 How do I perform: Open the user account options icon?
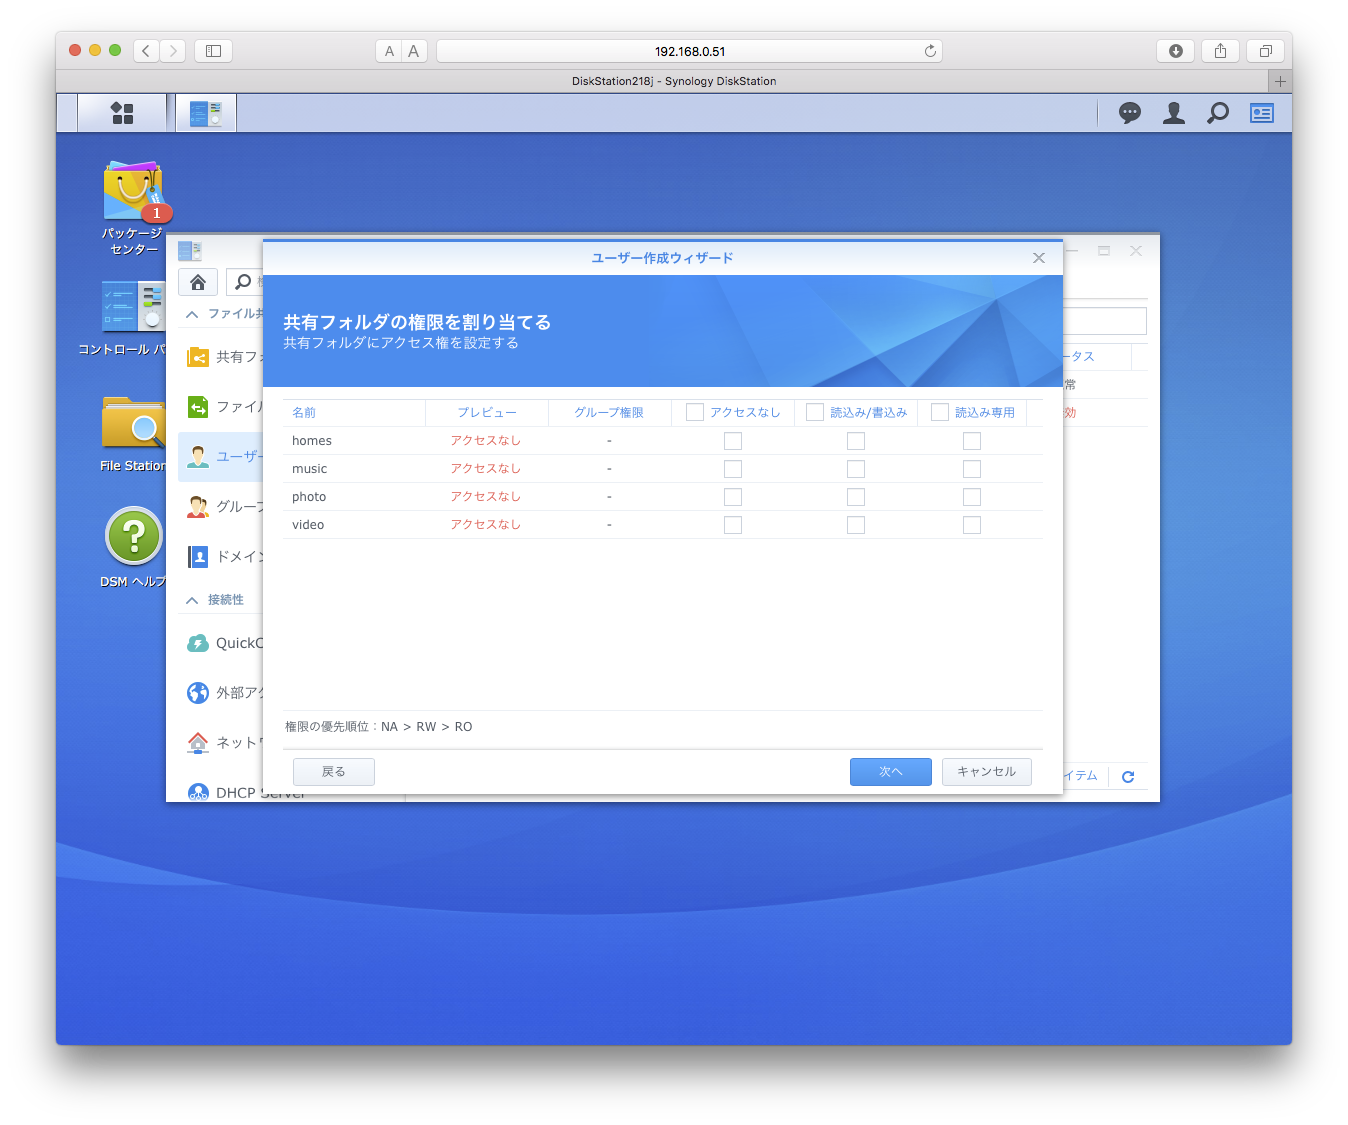pyautogui.click(x=1174, y=113)
